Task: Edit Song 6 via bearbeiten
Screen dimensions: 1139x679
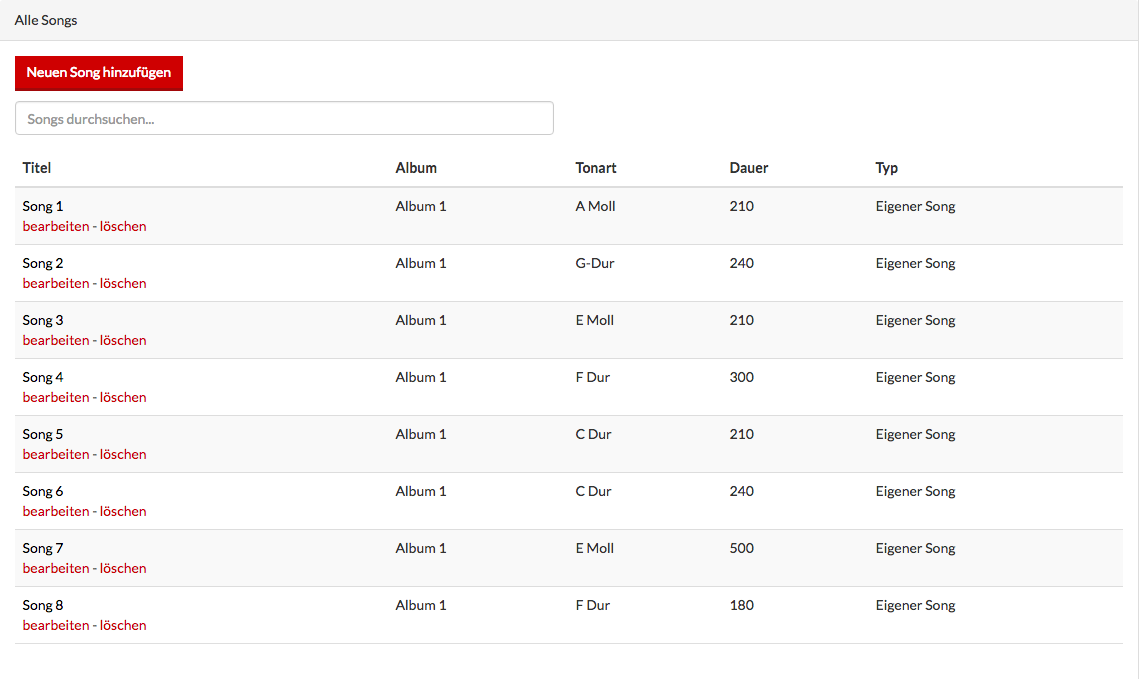Action: click(x=55, y=511)
